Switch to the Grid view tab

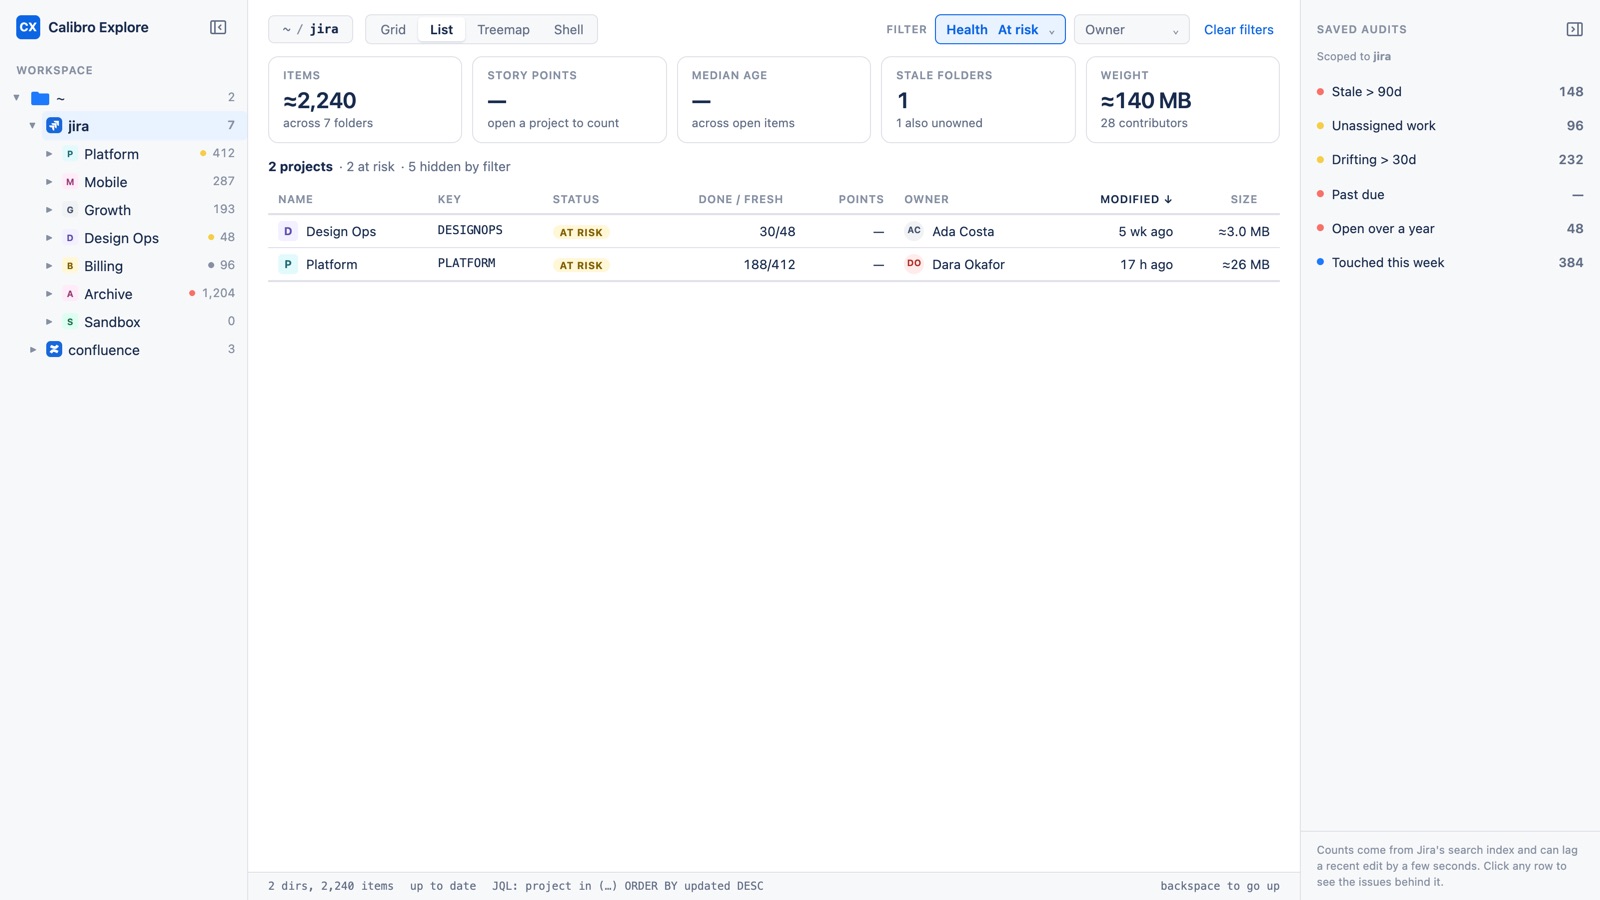pyautogui.click(x=393, y=29)
